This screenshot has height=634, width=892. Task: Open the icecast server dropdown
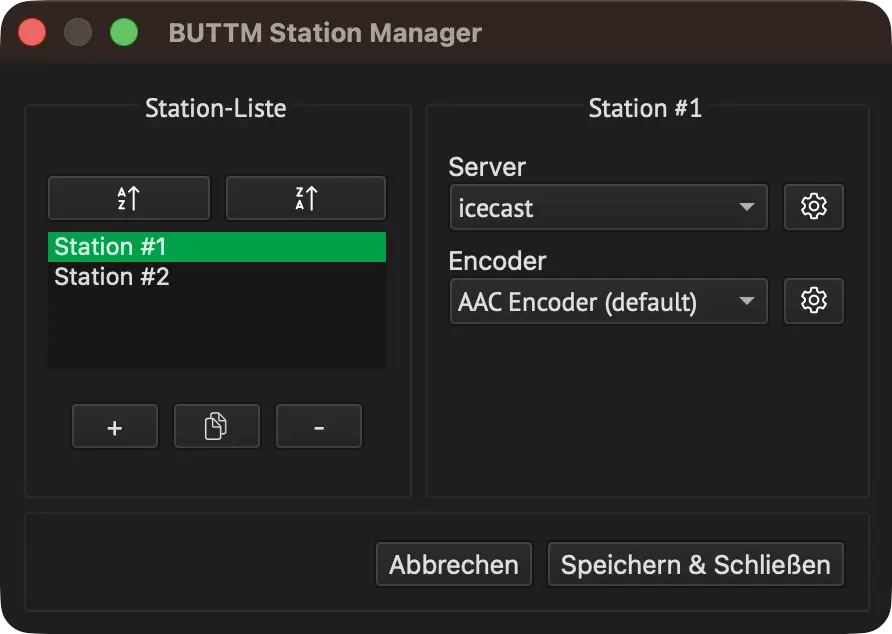pos(608,207)
